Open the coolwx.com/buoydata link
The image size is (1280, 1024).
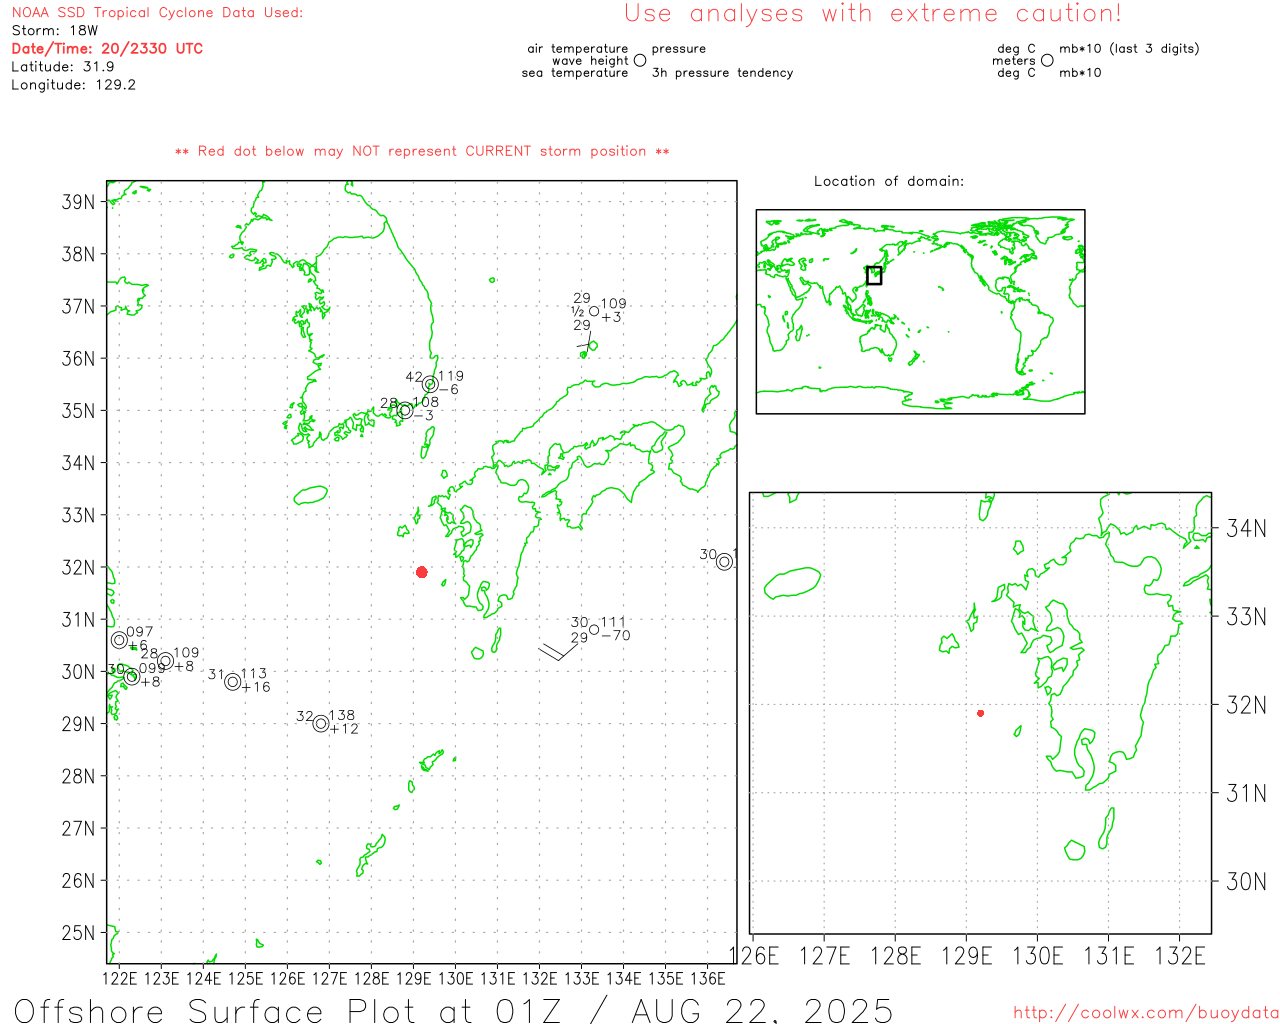[1146, 1013]
